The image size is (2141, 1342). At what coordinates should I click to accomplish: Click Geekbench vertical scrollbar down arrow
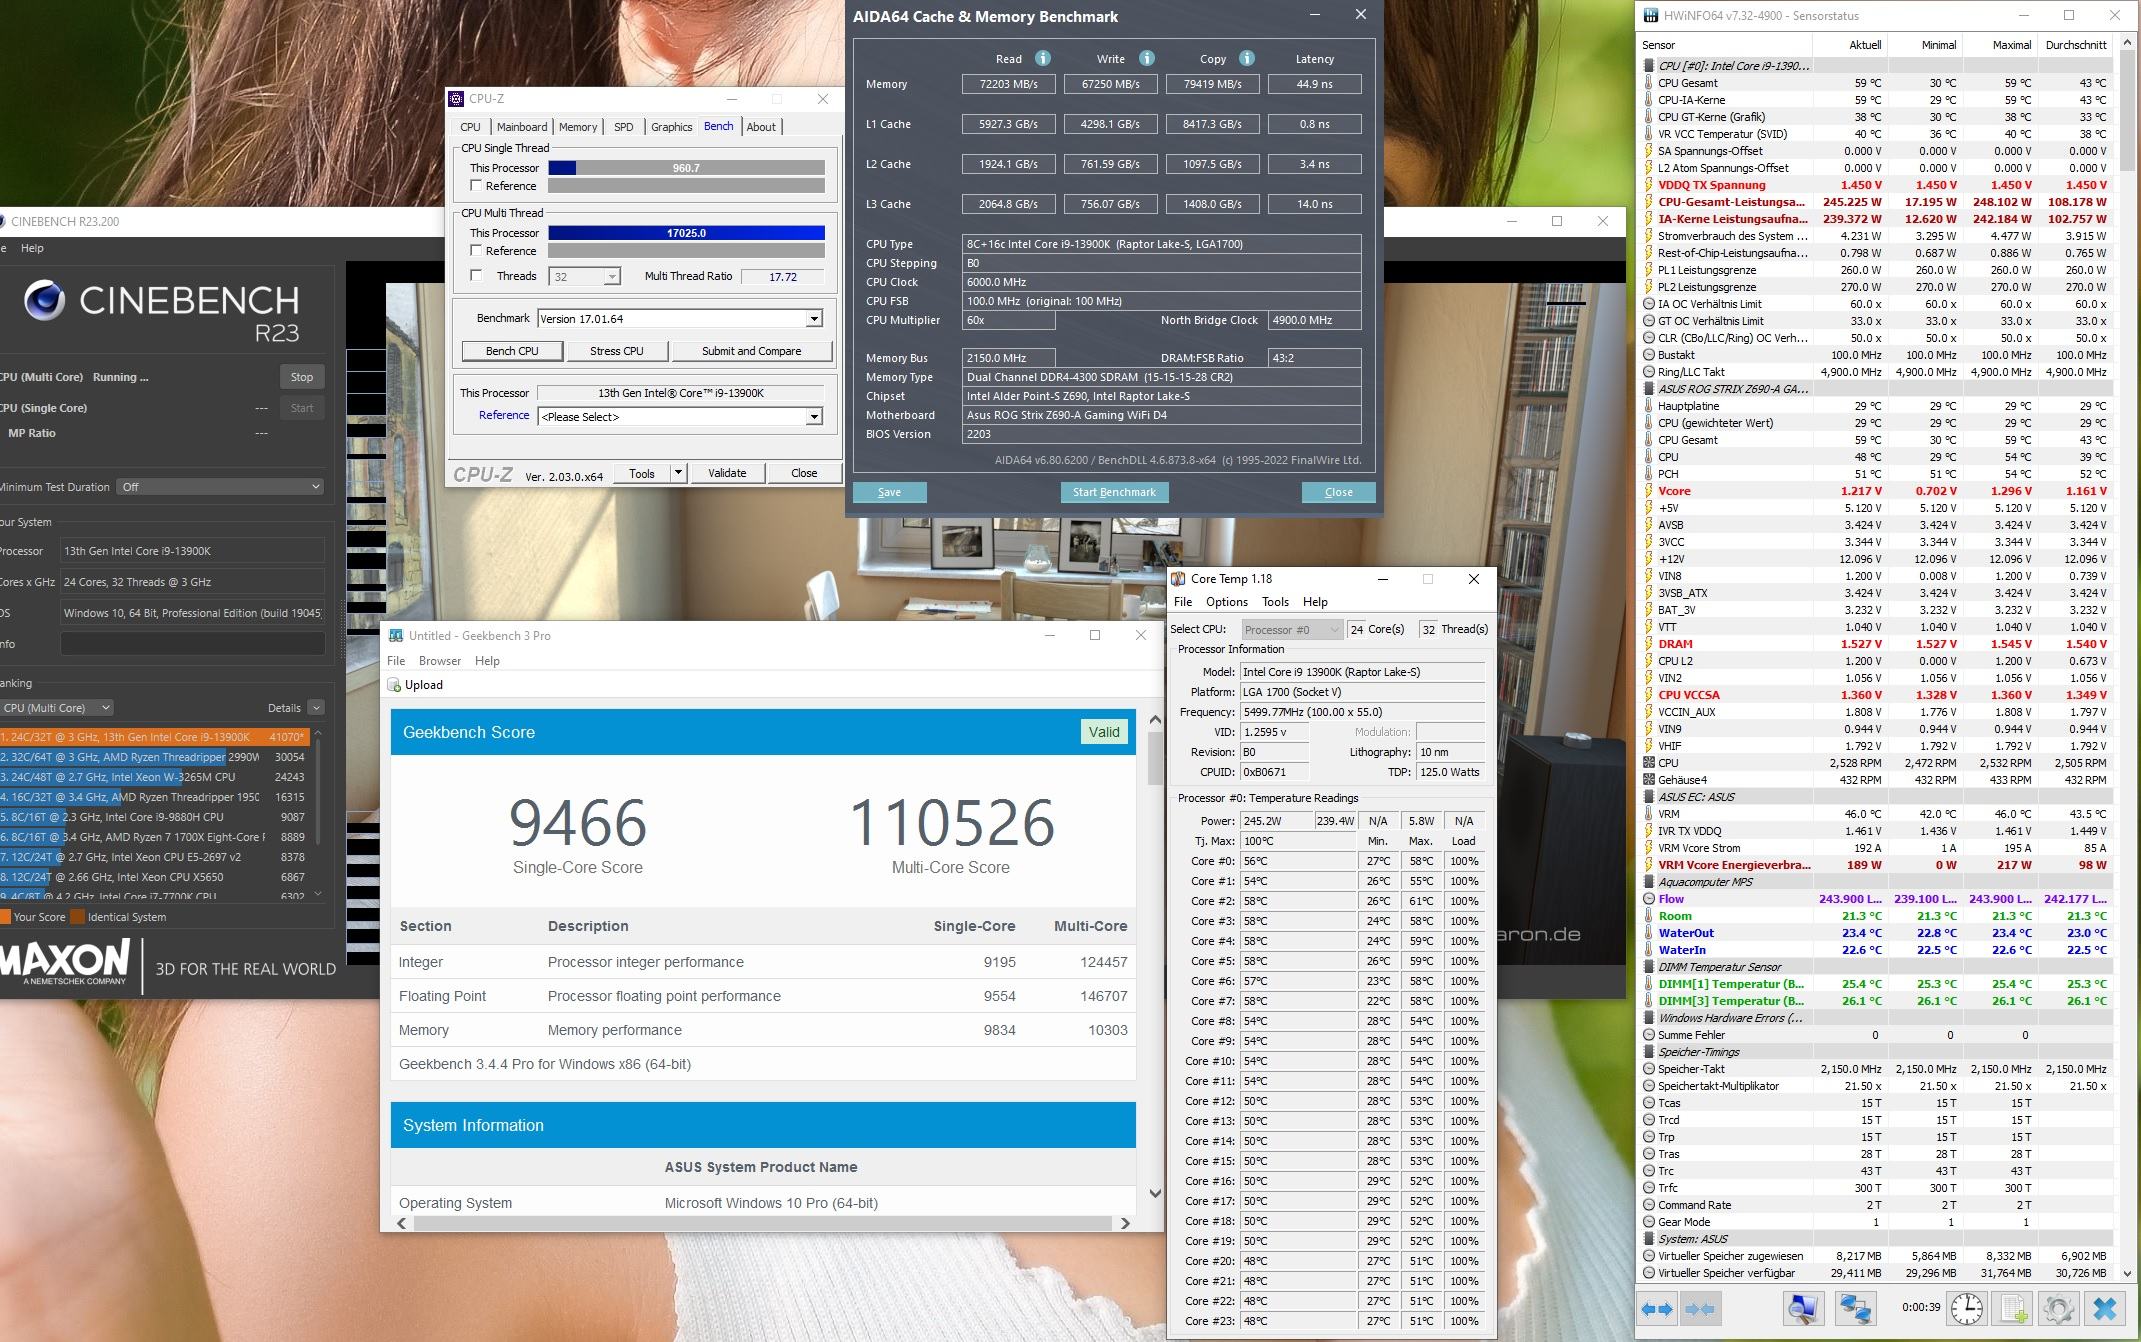point(1155,1192)
